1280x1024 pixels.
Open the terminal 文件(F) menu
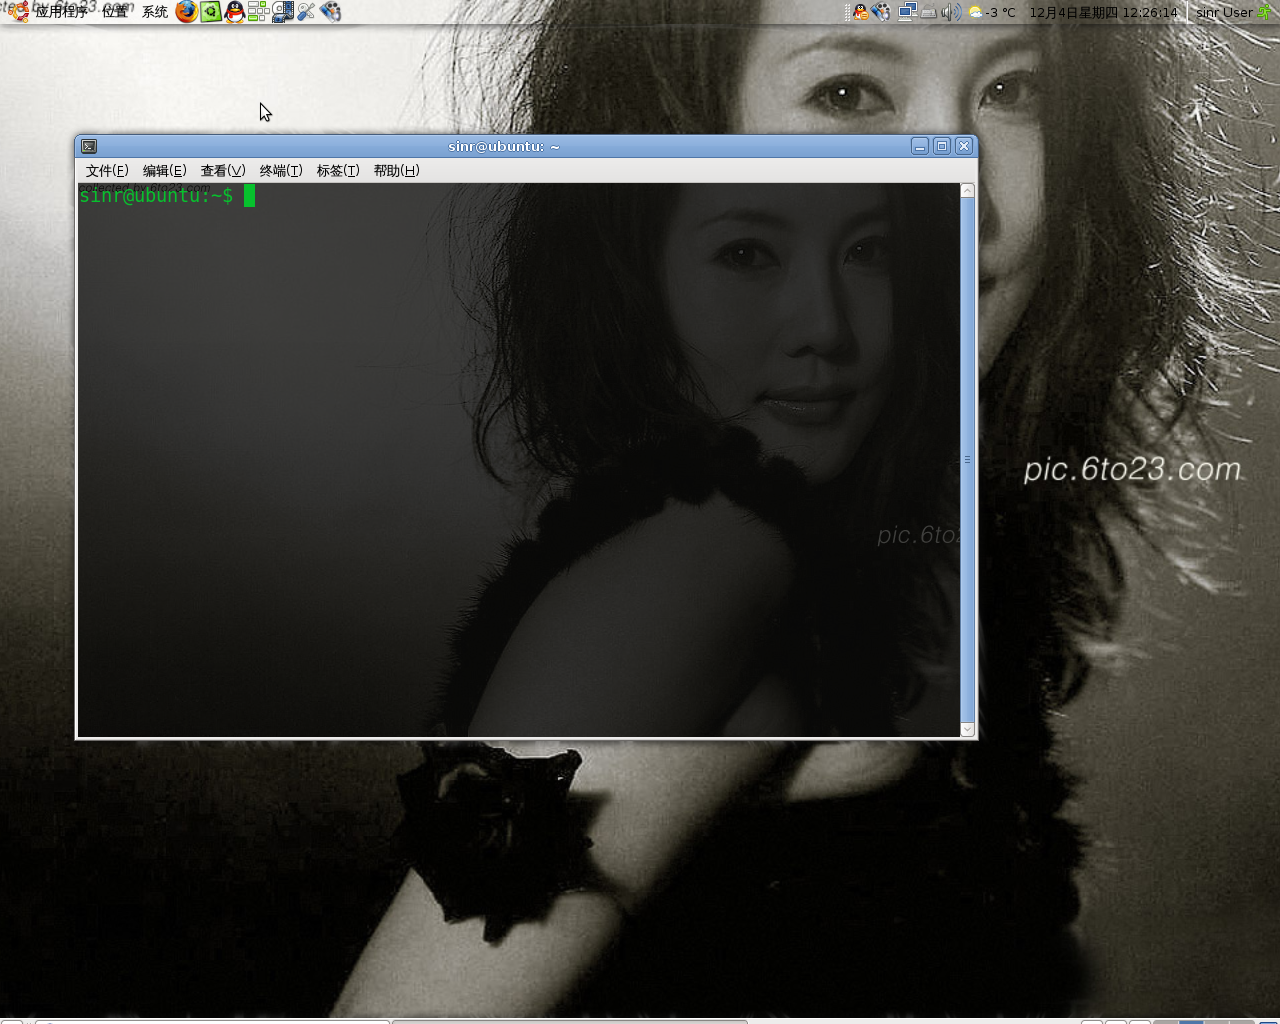coord(107,171)
